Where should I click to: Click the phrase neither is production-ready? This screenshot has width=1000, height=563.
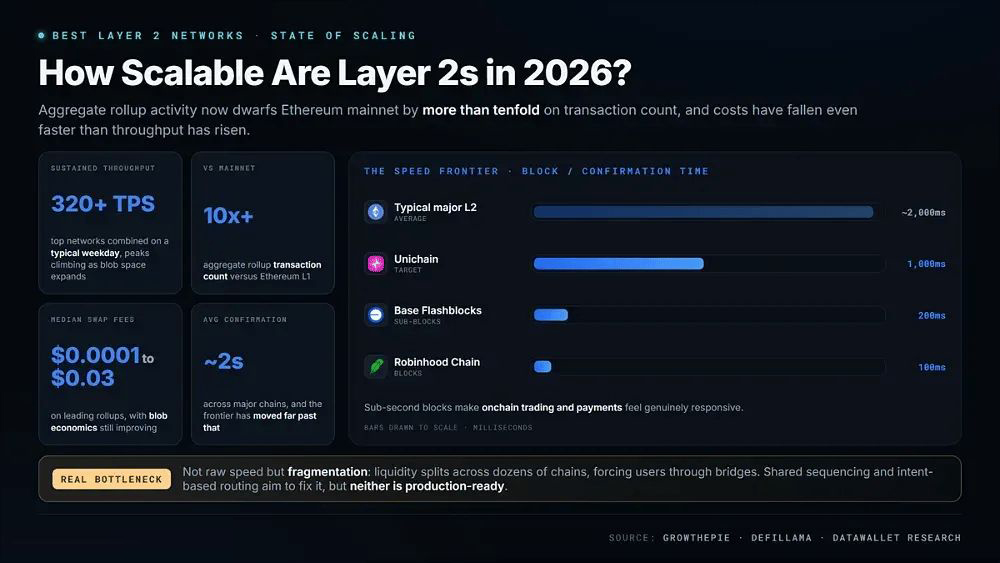pos(427,486)
